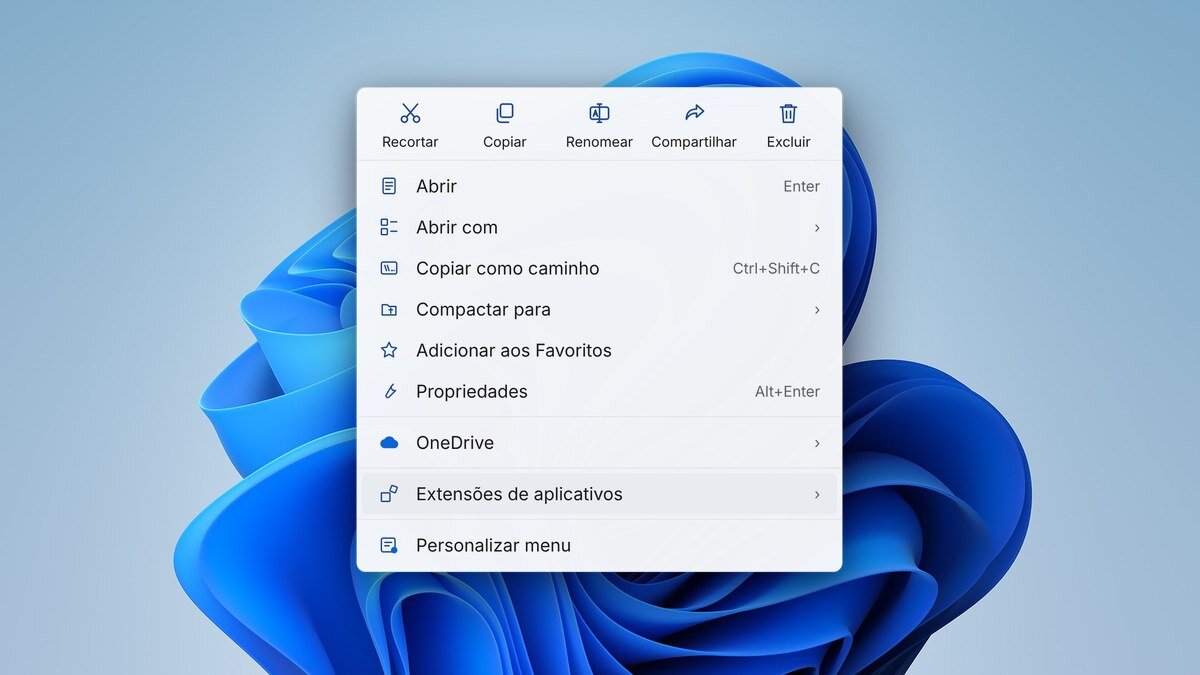Click the Excluir trash icon
1200x675 pixels.
point(789,113)
